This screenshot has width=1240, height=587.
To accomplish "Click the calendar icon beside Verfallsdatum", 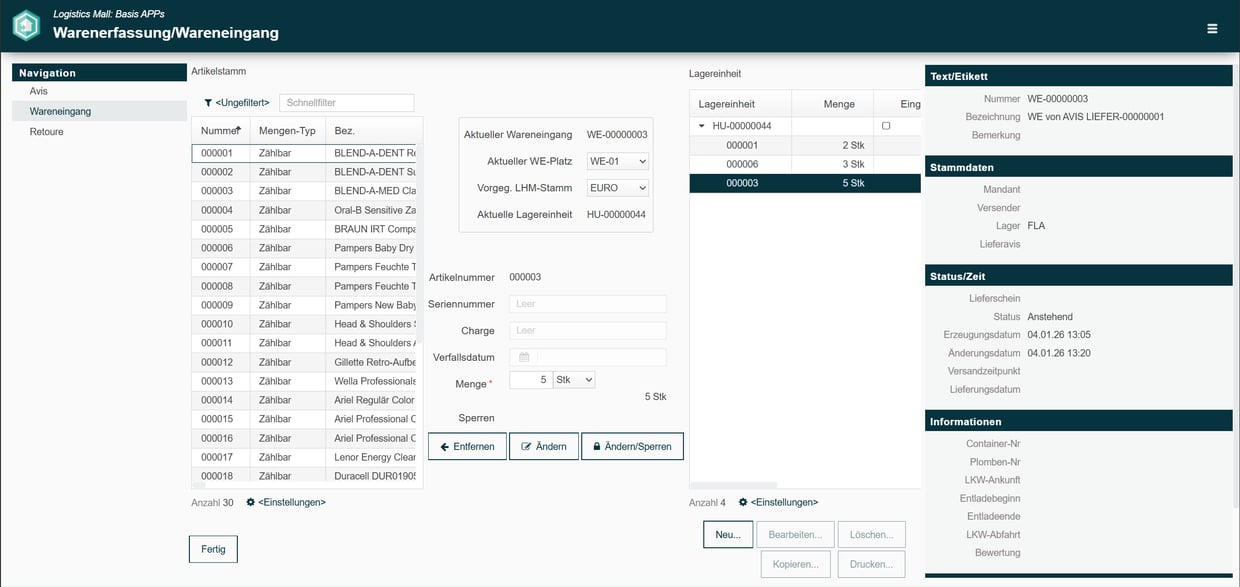I will [x=523, y=357].
